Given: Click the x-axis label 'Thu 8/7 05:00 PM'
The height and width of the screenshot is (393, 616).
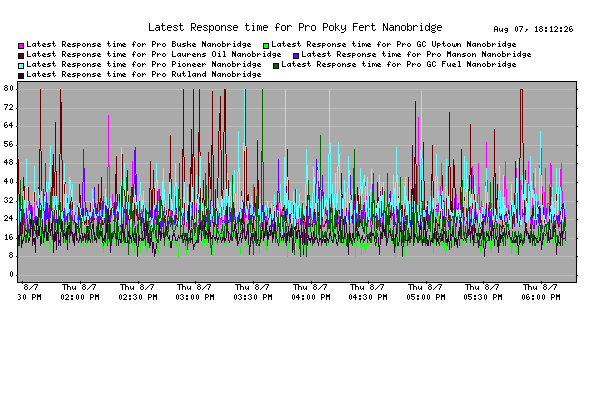Looking at the screenshot, I should 426,292.
